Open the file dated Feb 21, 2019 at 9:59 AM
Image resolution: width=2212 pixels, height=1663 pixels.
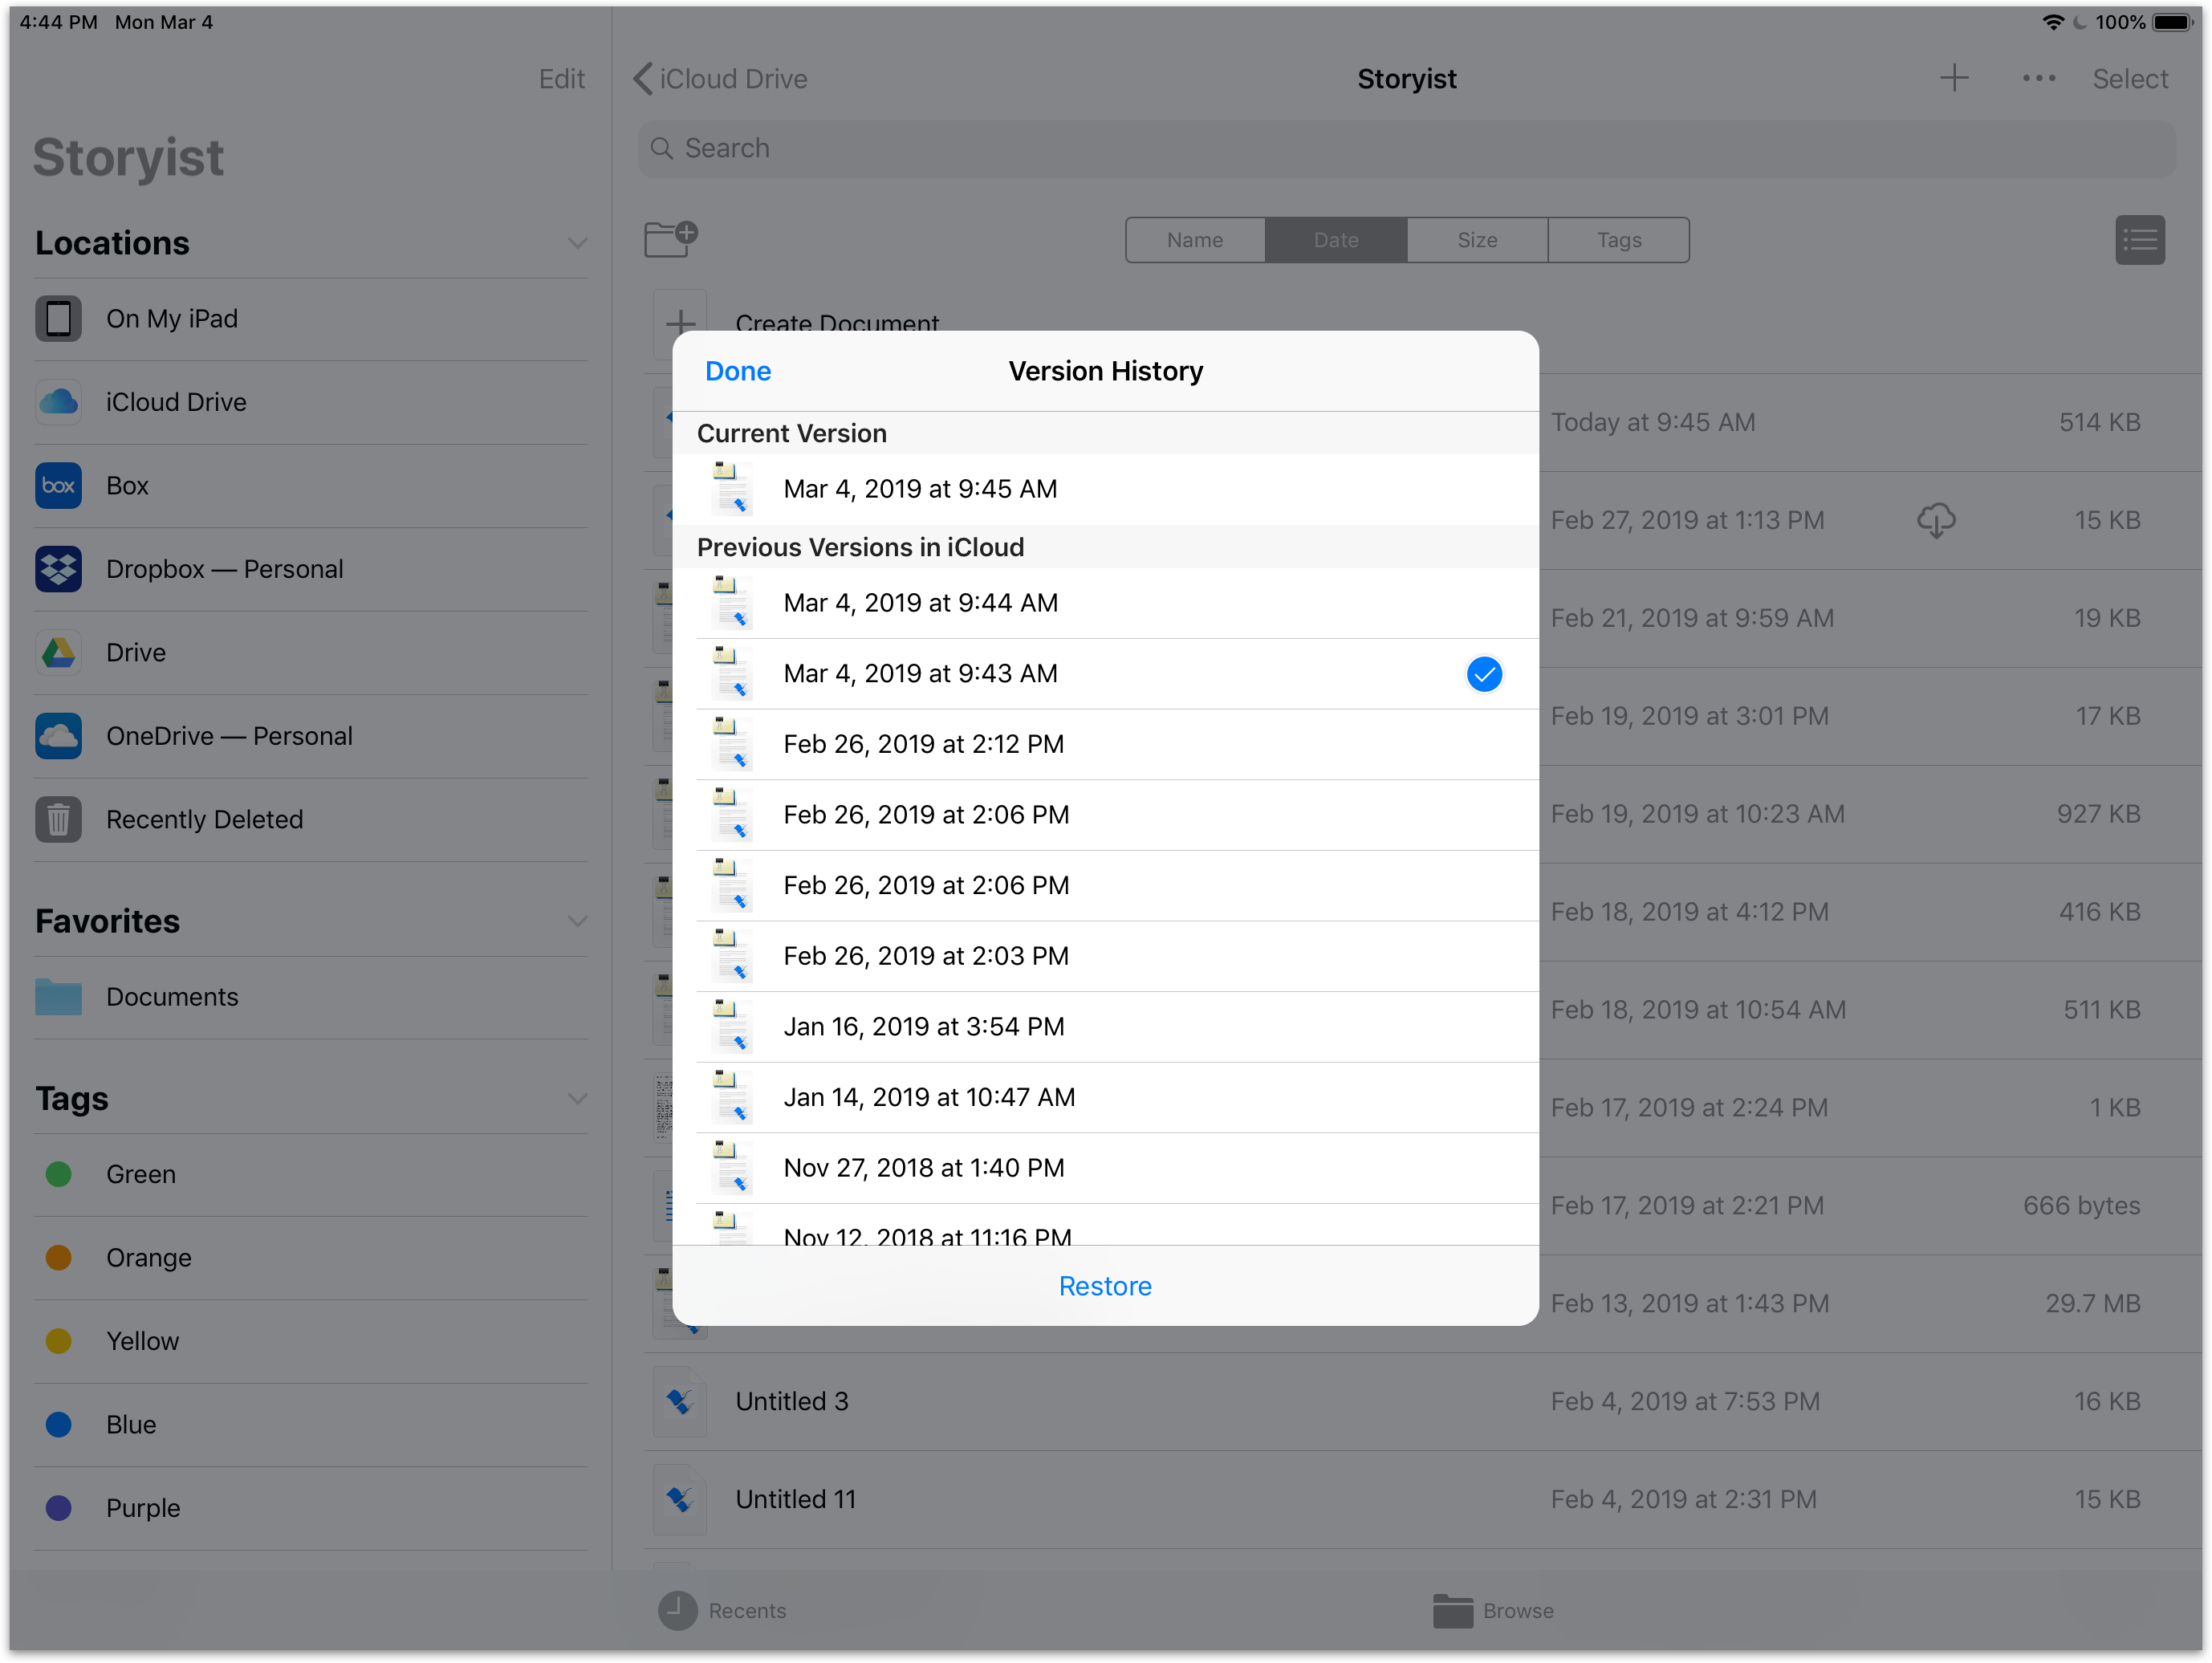[x=1870, y=618]
